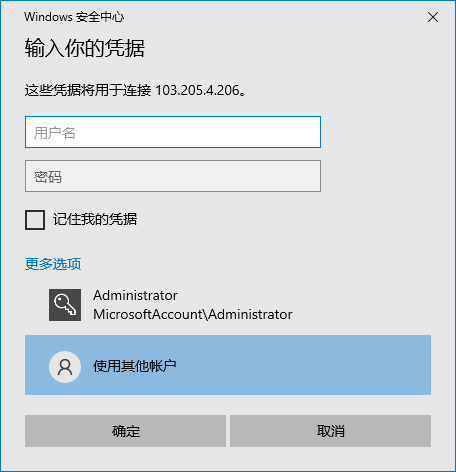Click the 输入你的凭据 heading
Image resolution: width=456 pixels, height=472 pixels.
click(x=85, y=48)
